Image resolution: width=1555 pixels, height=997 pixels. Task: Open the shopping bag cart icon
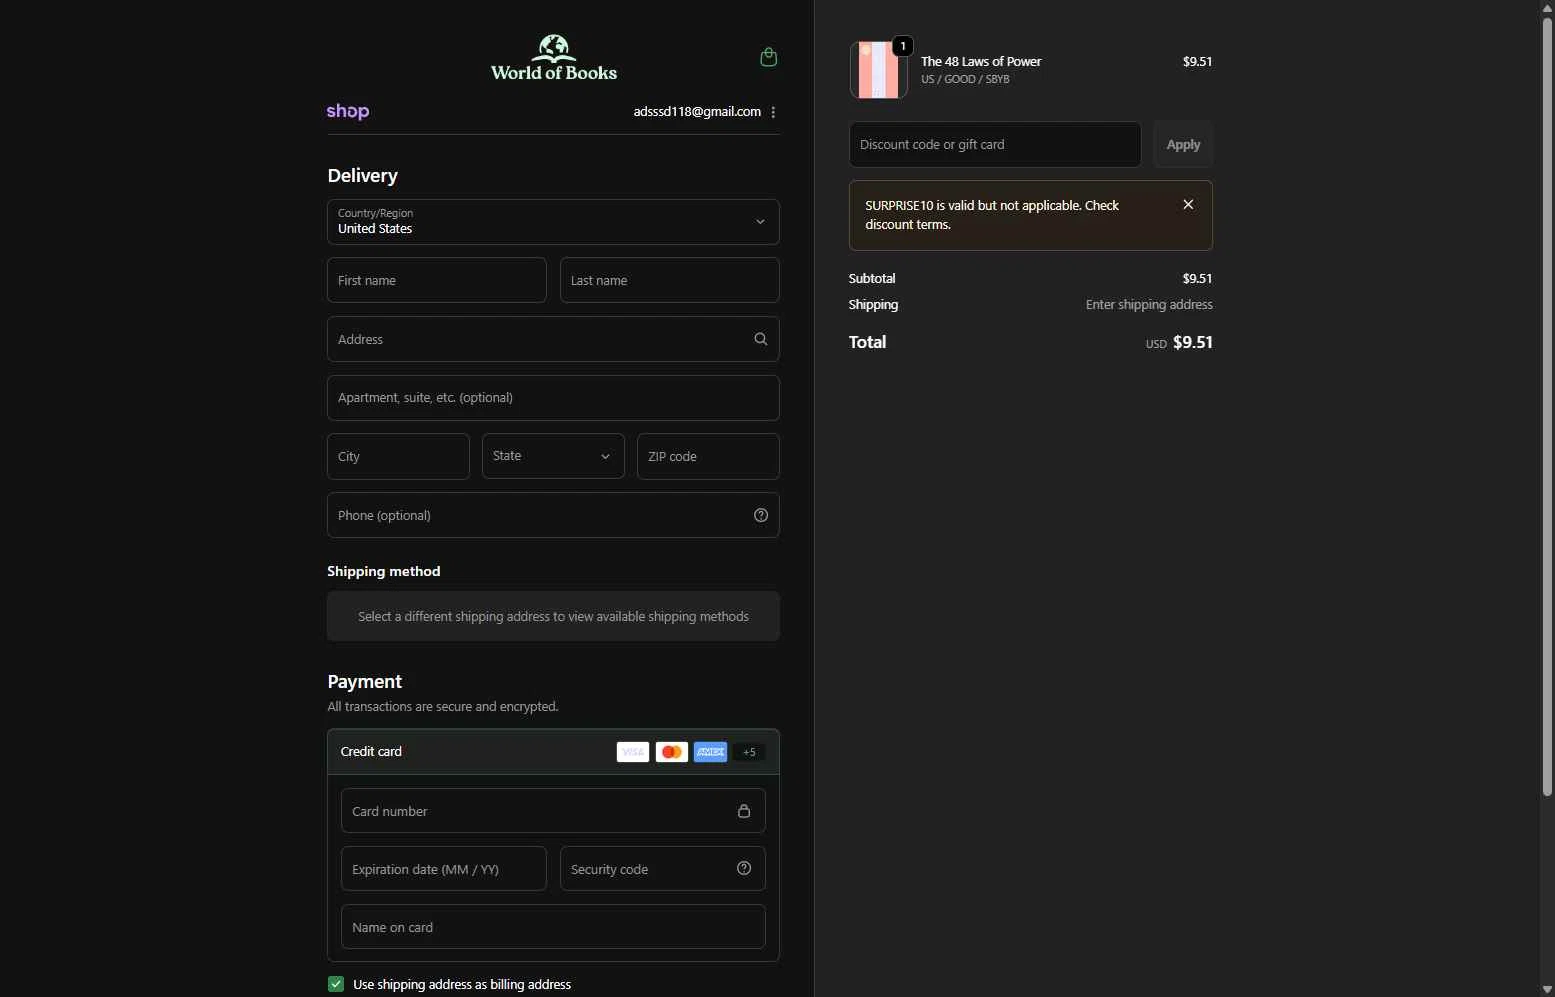pos(768,57)
